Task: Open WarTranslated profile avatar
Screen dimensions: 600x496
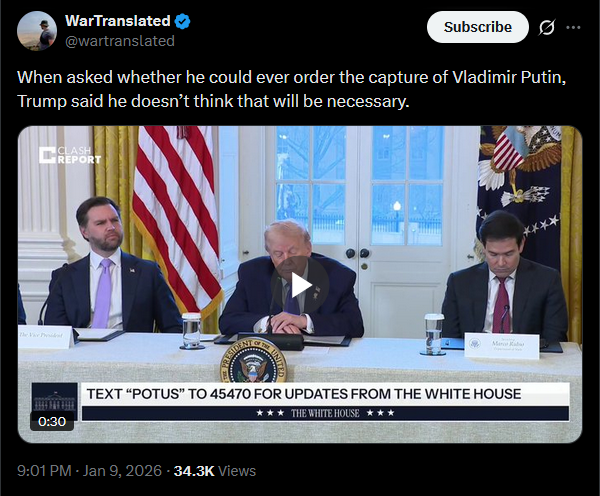Action: point(37,31)
